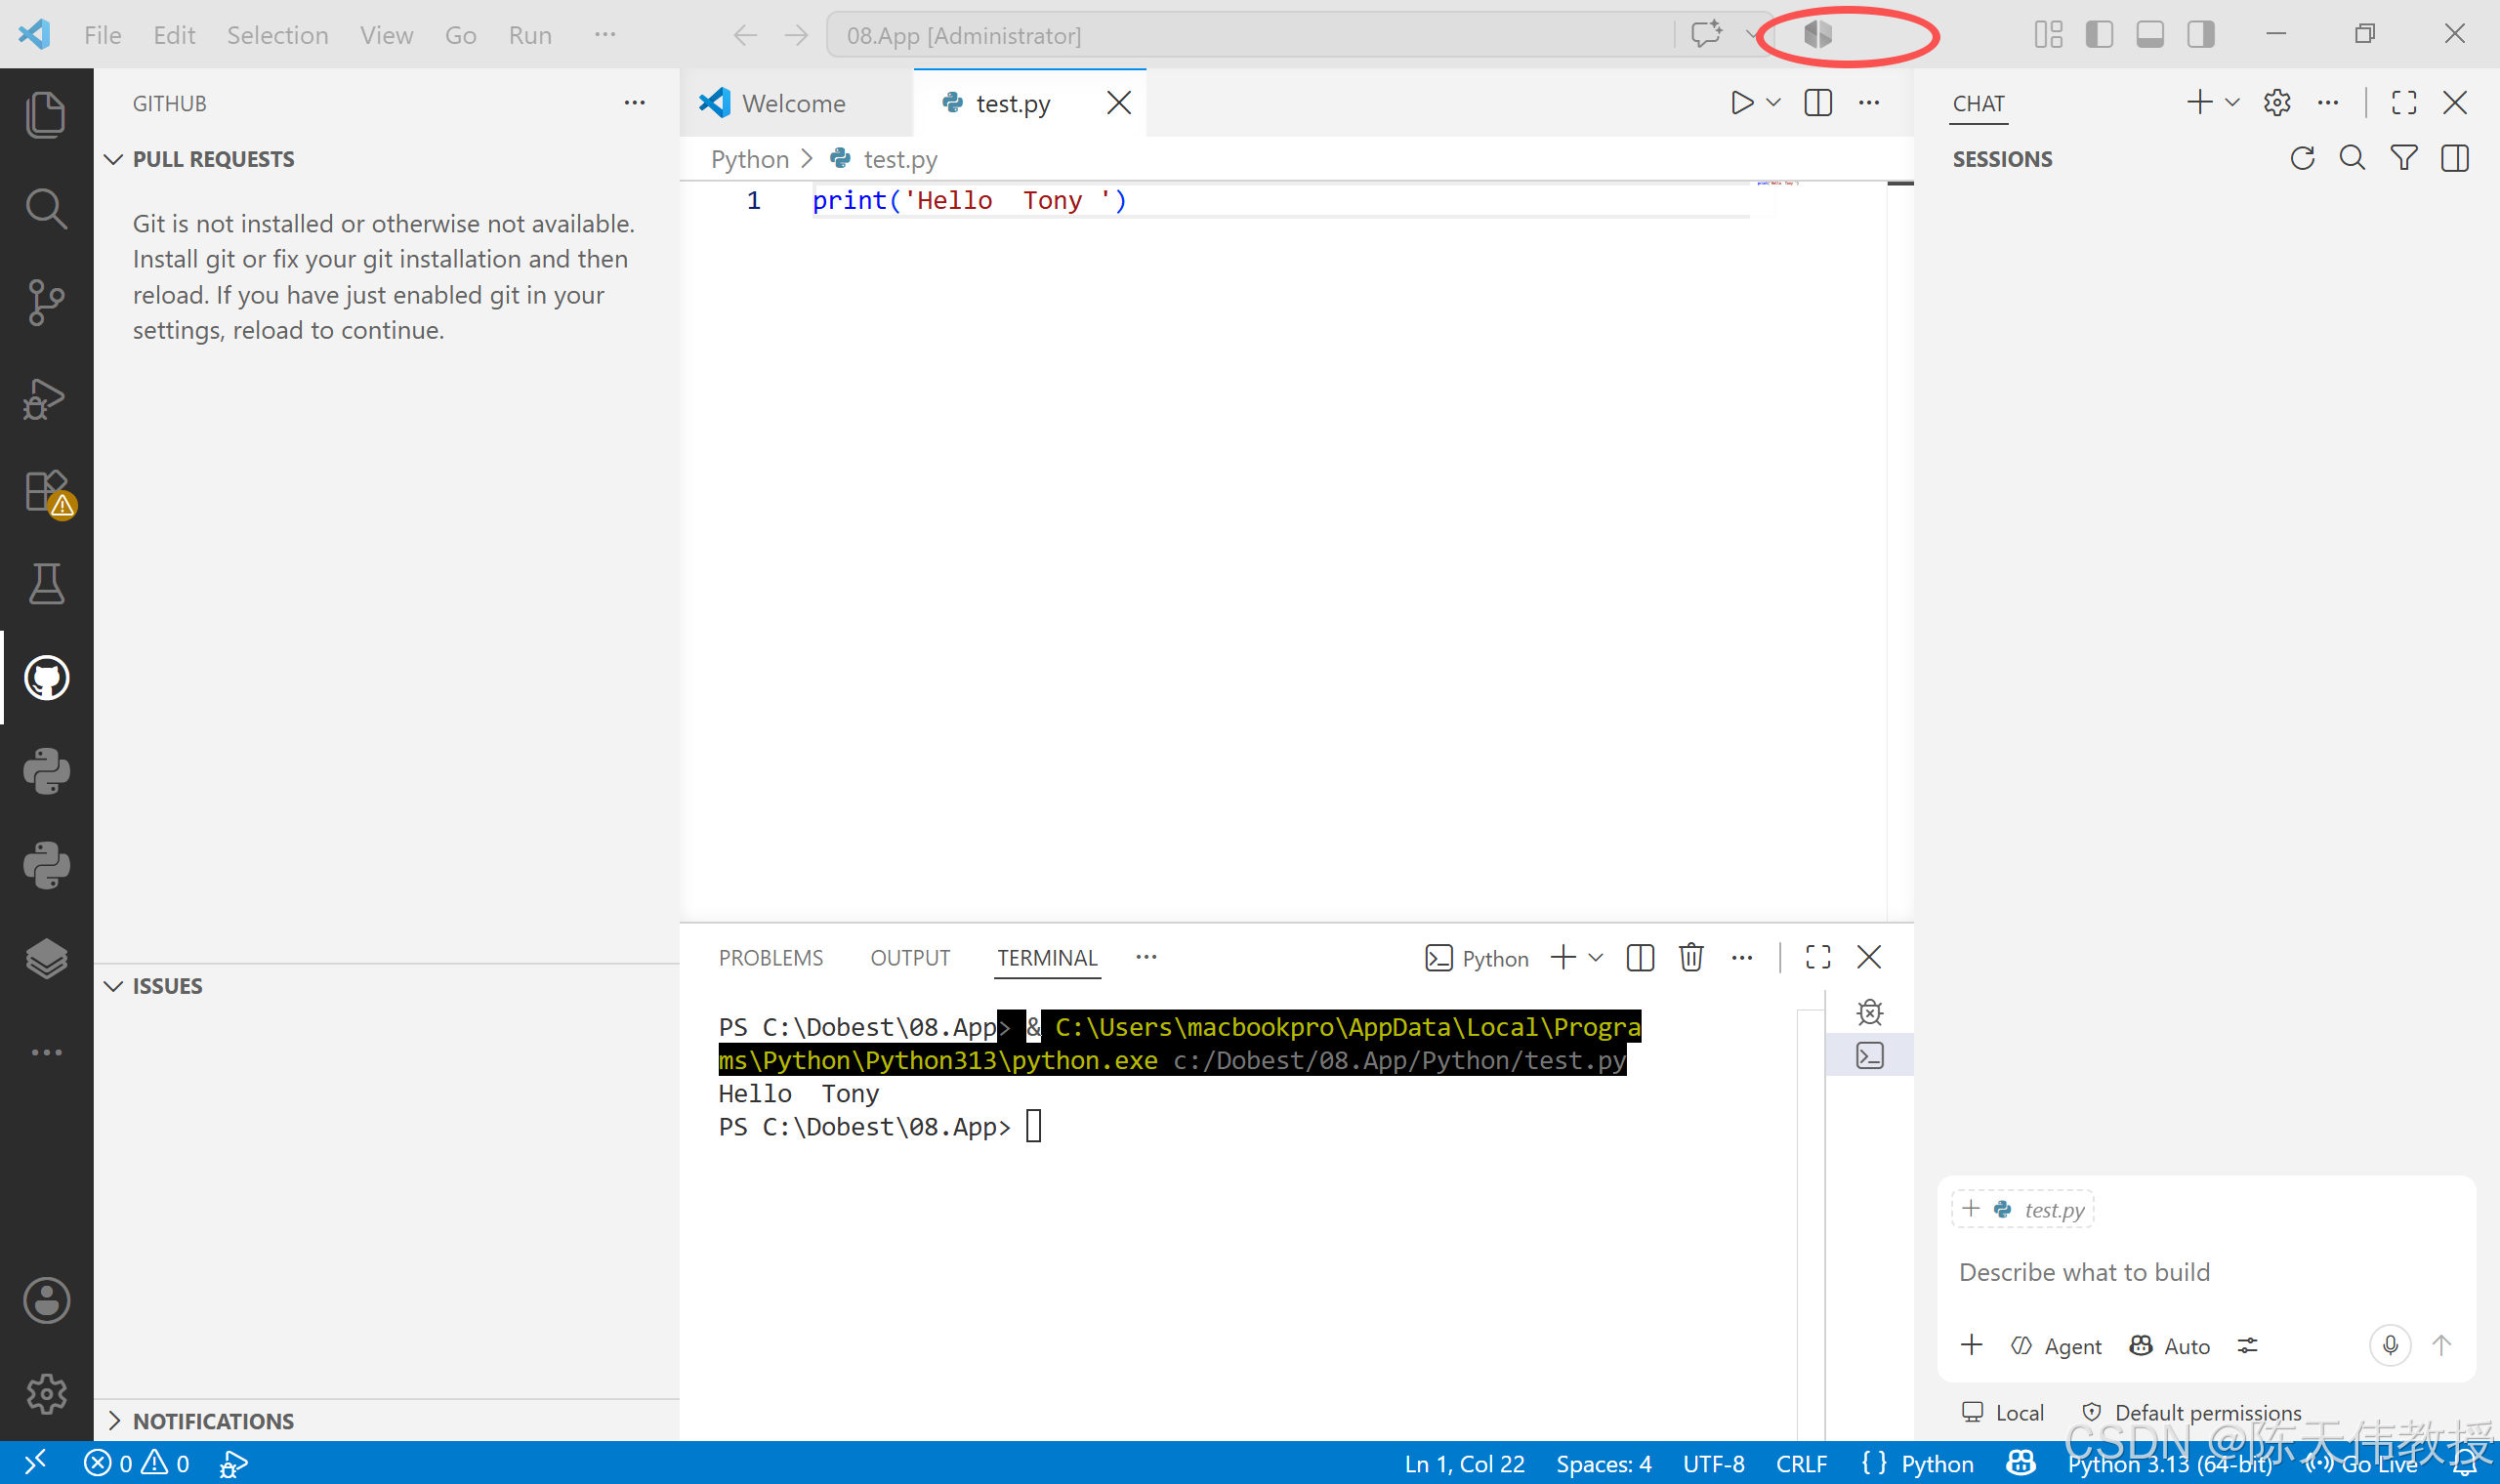Open the stacked layers view in activity bar

point(46,958)
